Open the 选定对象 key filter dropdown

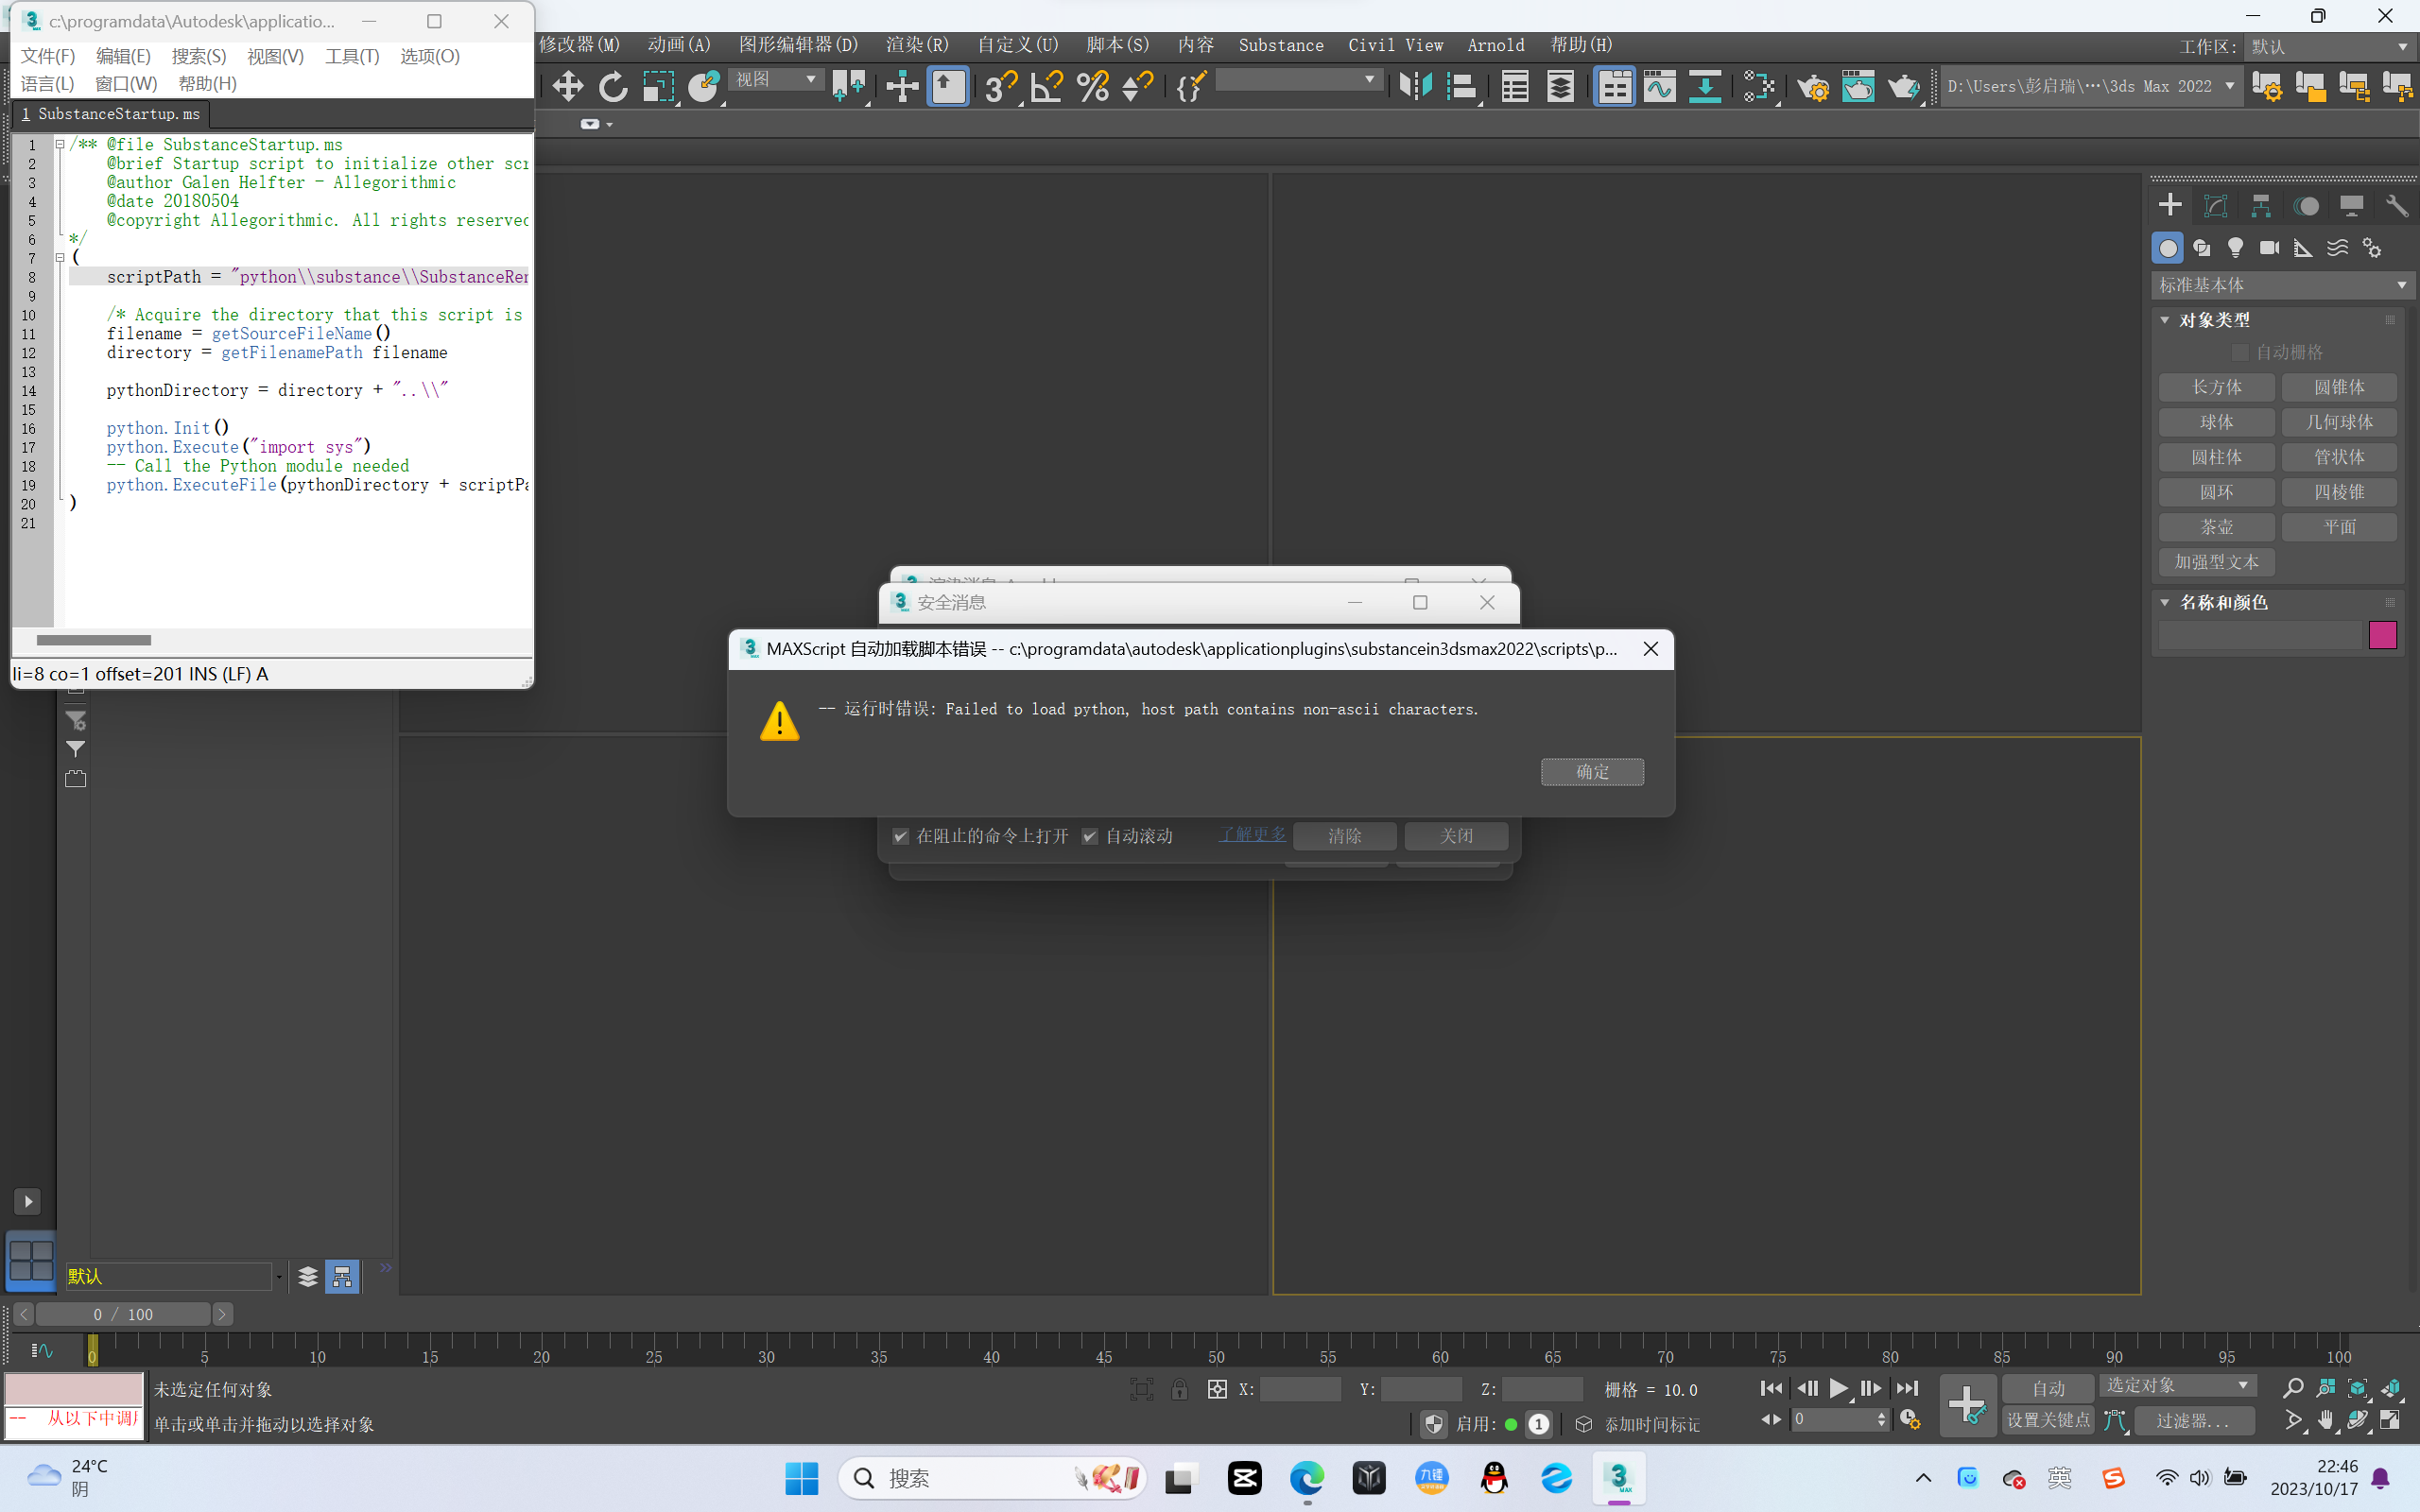pos(2177,1385)
